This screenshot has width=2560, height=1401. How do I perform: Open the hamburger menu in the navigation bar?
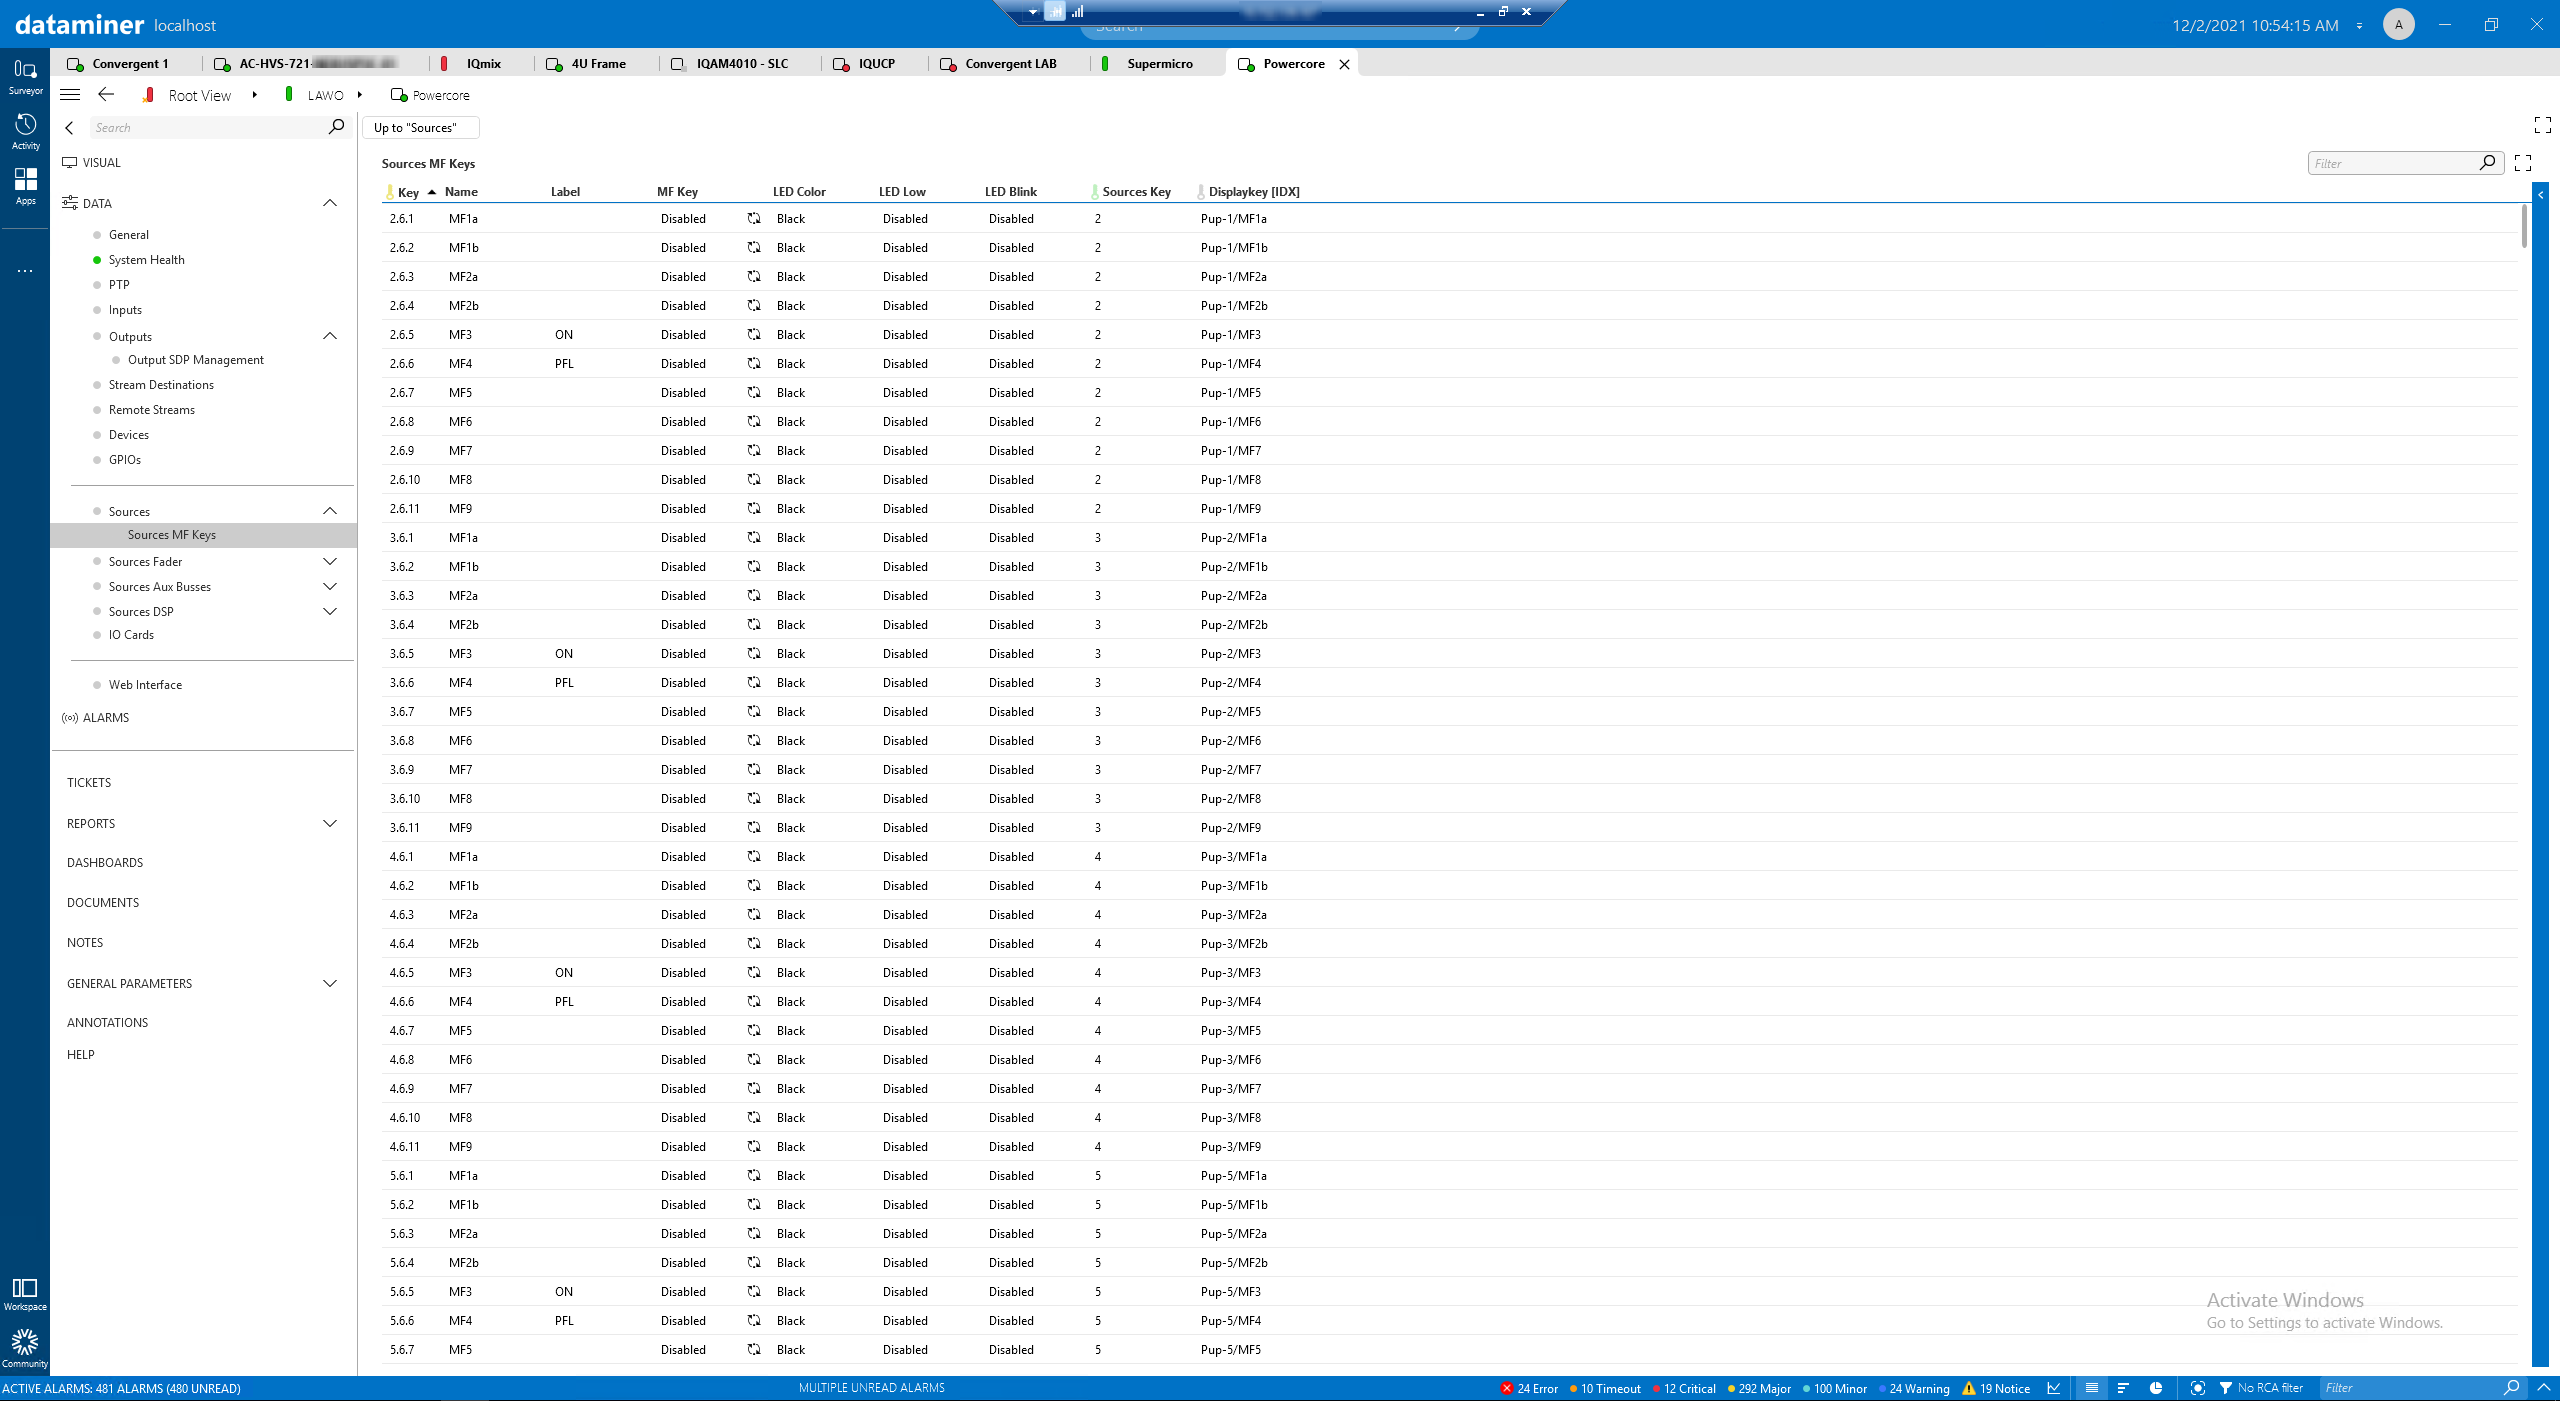coord(70,95)
